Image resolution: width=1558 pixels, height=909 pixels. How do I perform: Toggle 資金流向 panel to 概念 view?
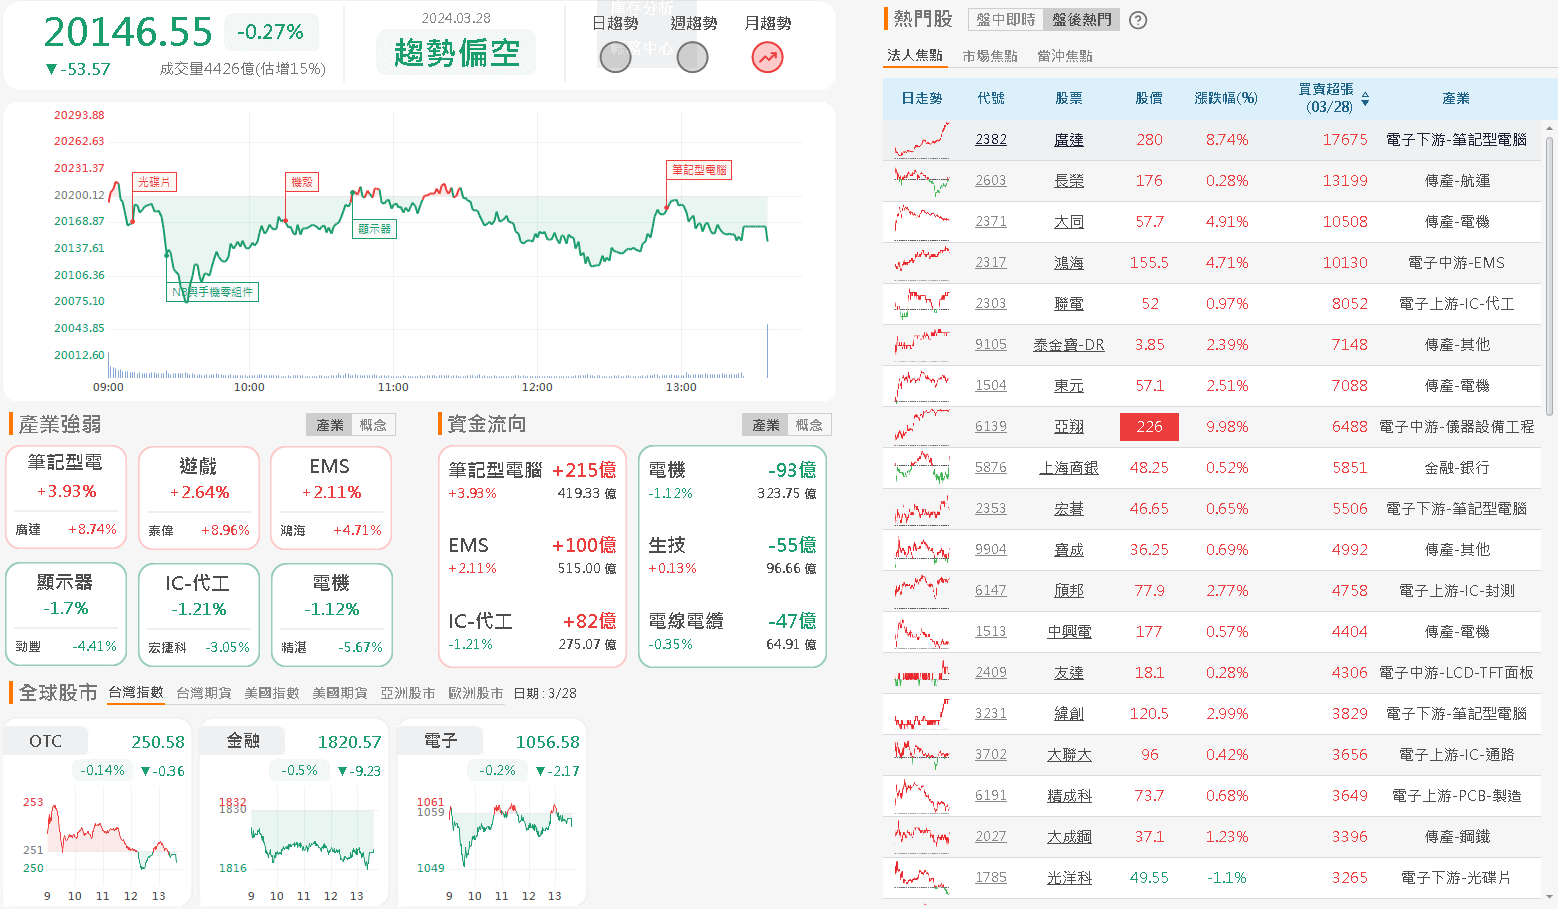pyautogui.click(x=809, y=425)
